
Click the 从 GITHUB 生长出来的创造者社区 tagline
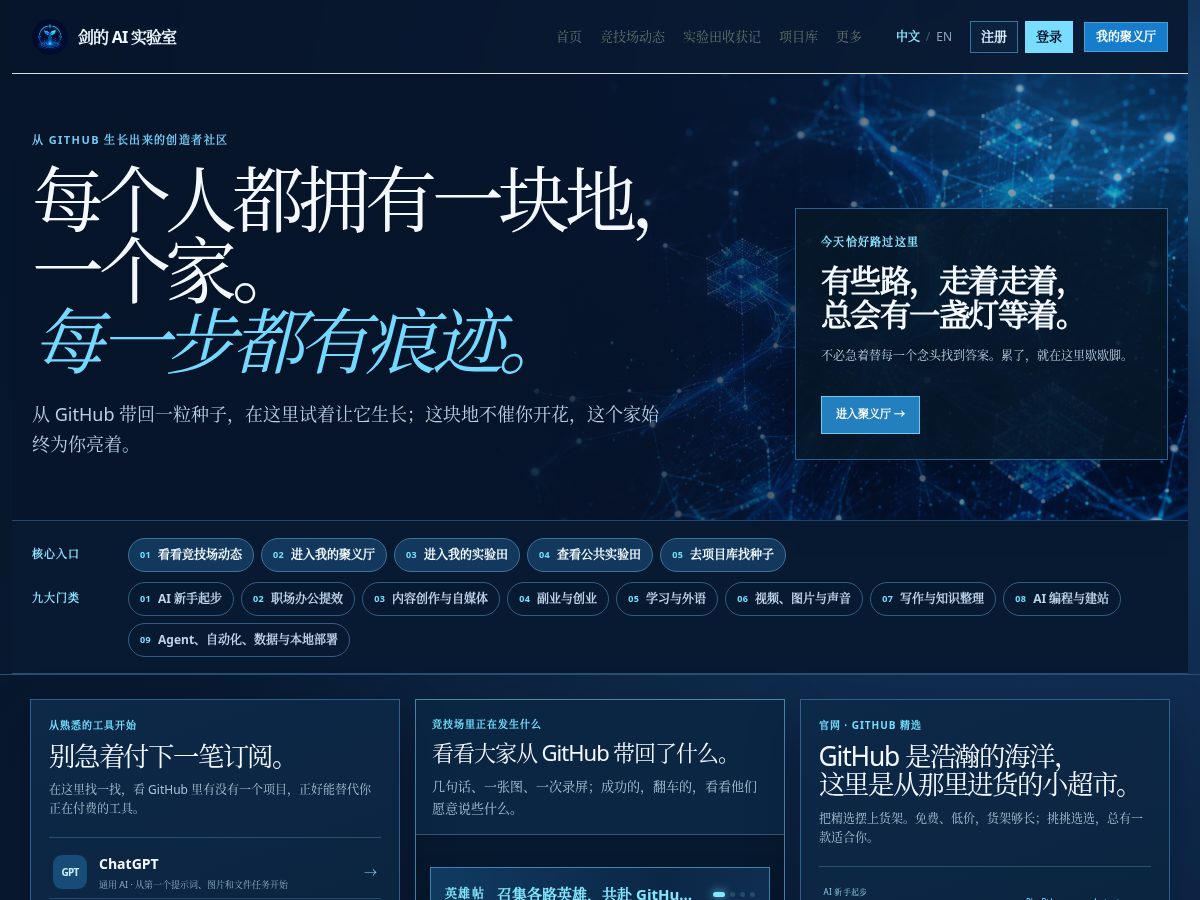click(x=130, y=140)
